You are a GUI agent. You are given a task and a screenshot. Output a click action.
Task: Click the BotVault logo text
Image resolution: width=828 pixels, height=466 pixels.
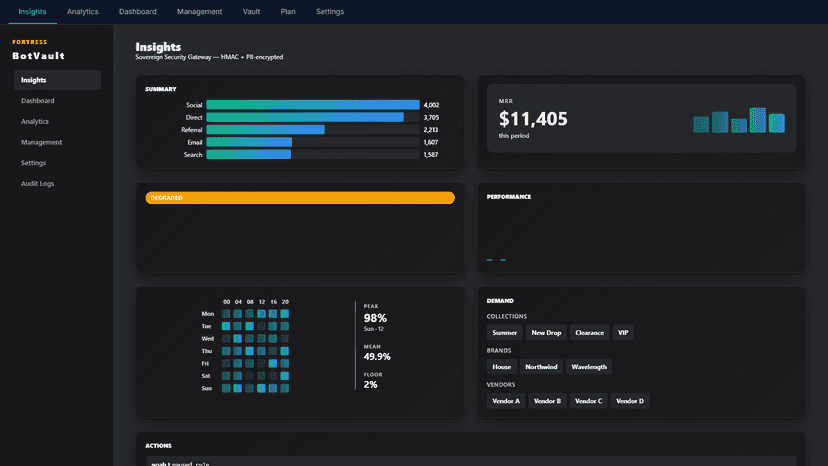tap(39, 55)
